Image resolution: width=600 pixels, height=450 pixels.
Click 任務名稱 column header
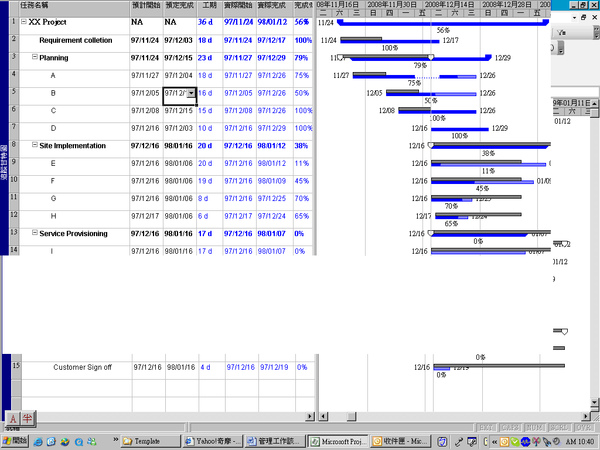coord(74,8)
